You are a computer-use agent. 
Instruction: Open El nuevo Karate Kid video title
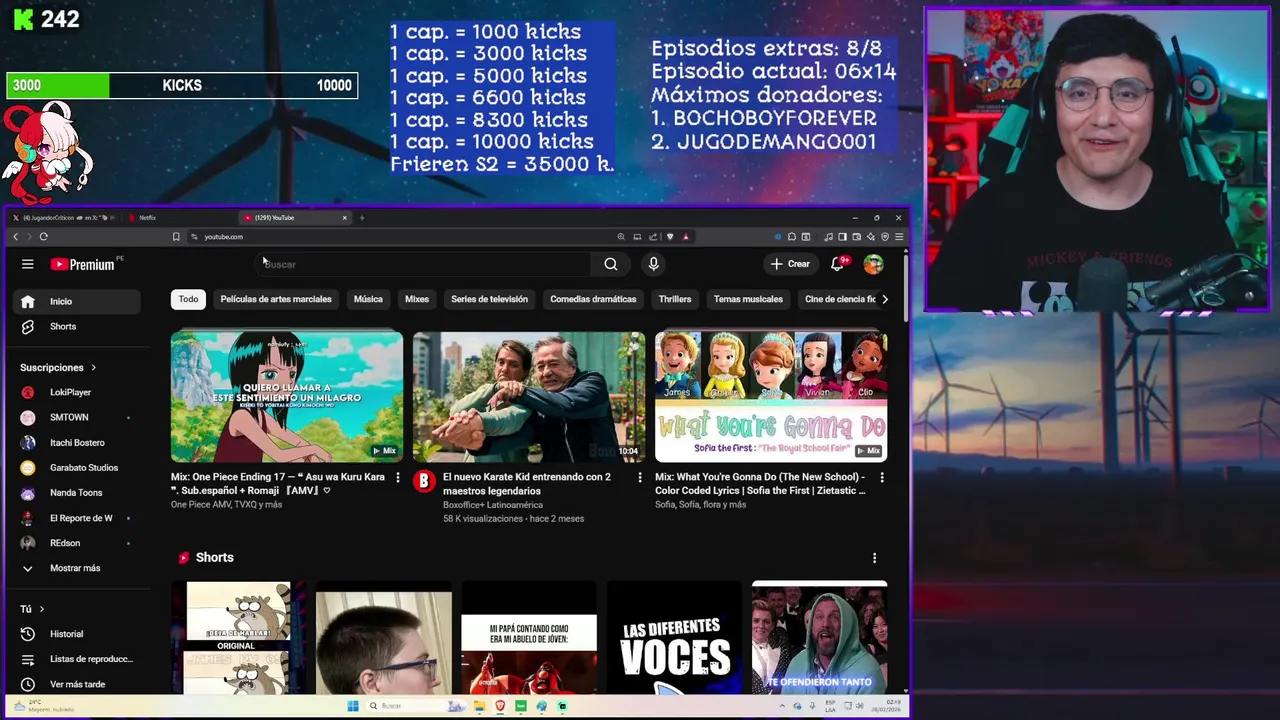click(527, 484)
